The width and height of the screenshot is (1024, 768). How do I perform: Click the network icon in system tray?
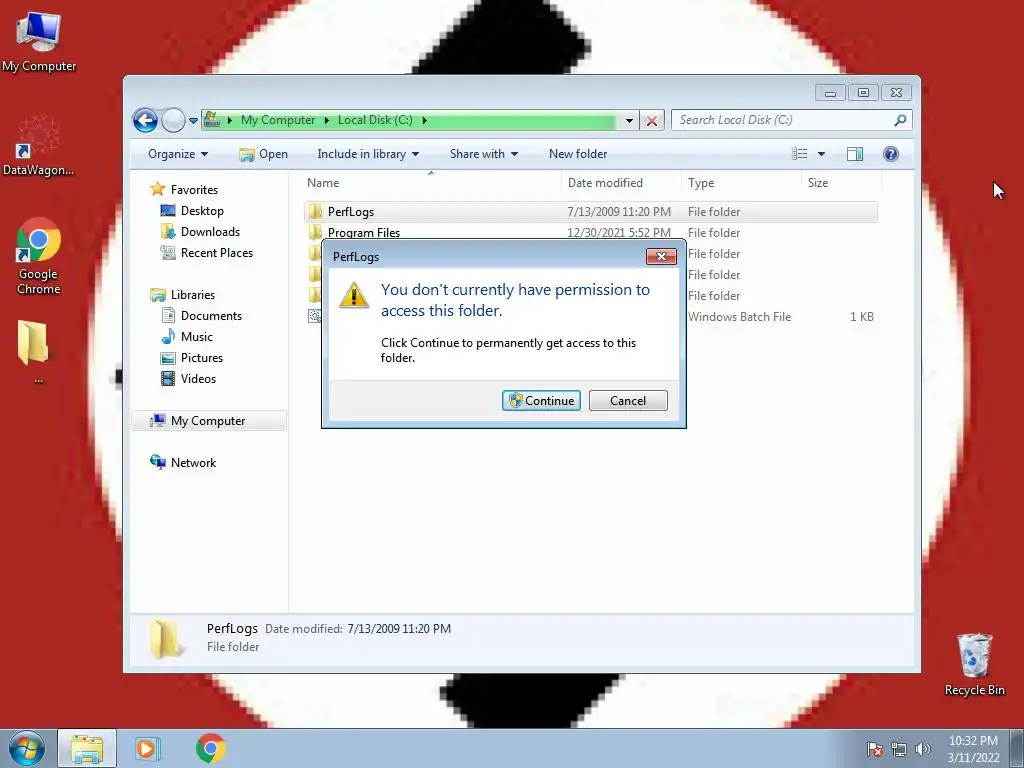pos(899,749)
